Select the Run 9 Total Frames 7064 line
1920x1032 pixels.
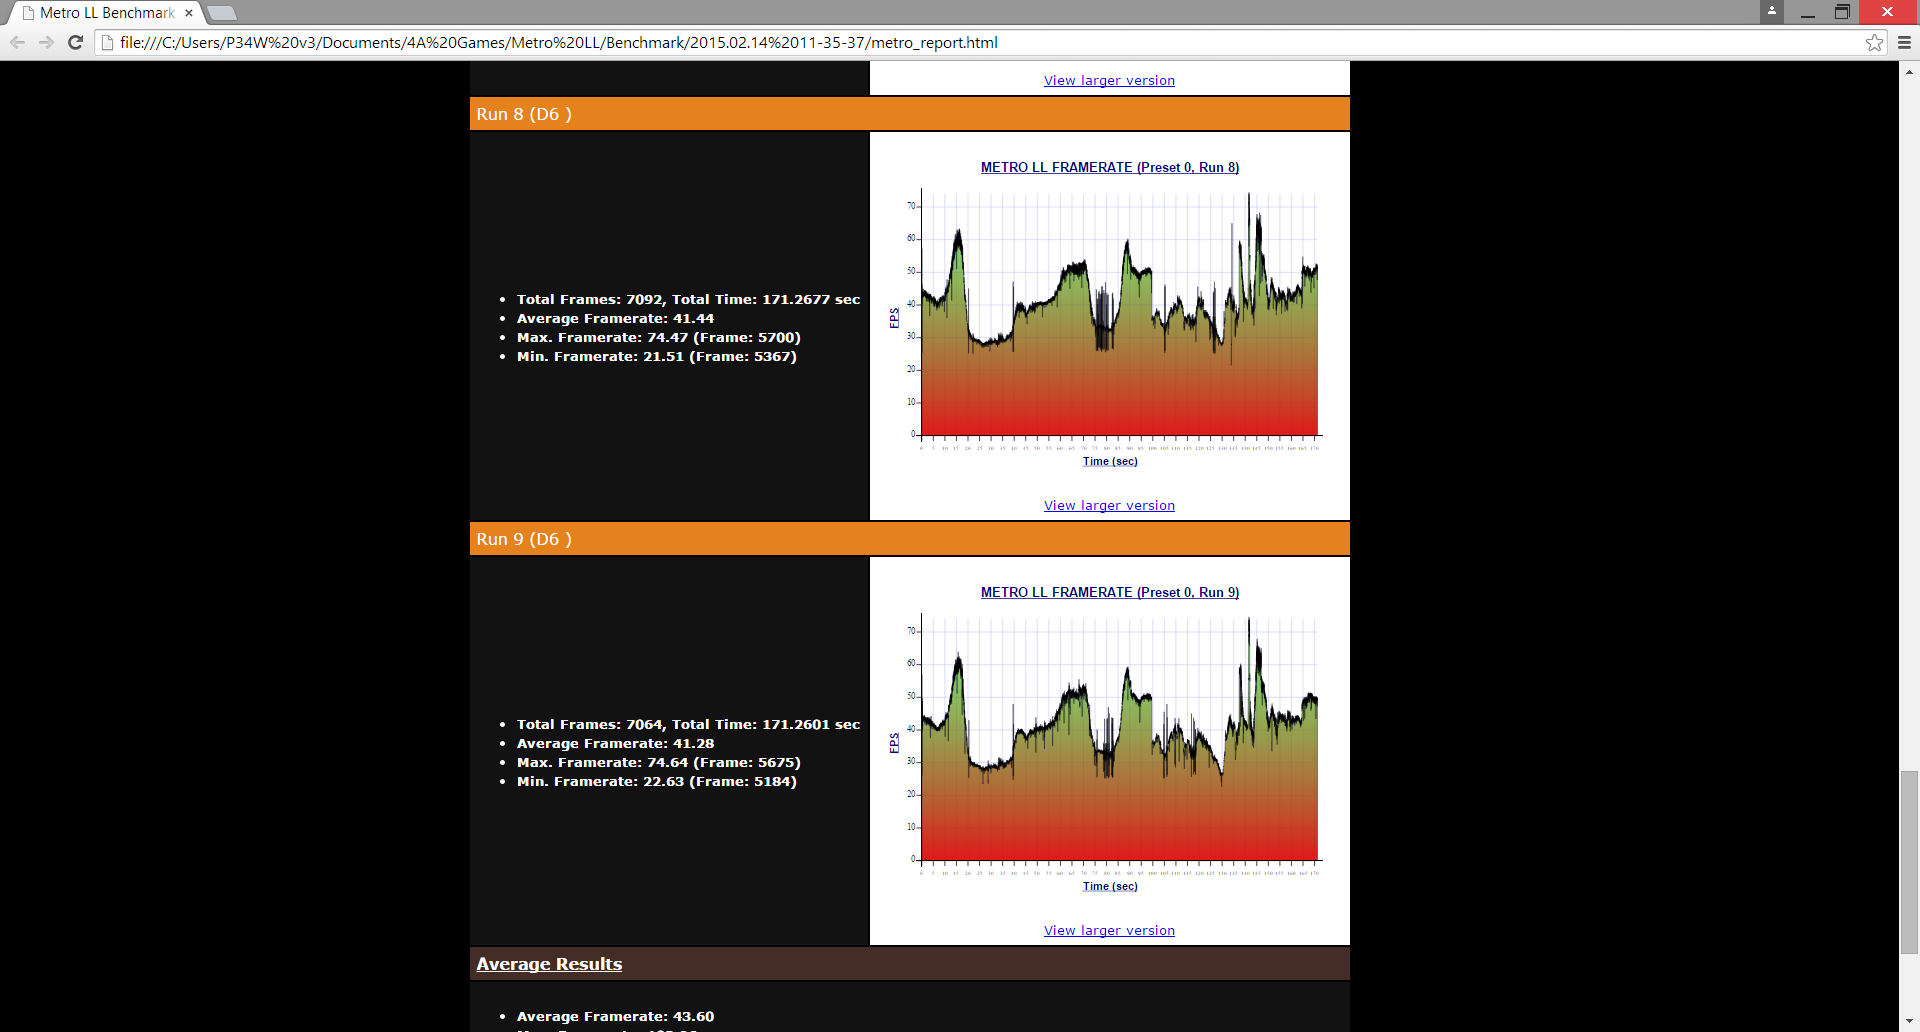(x=688, y=724)
